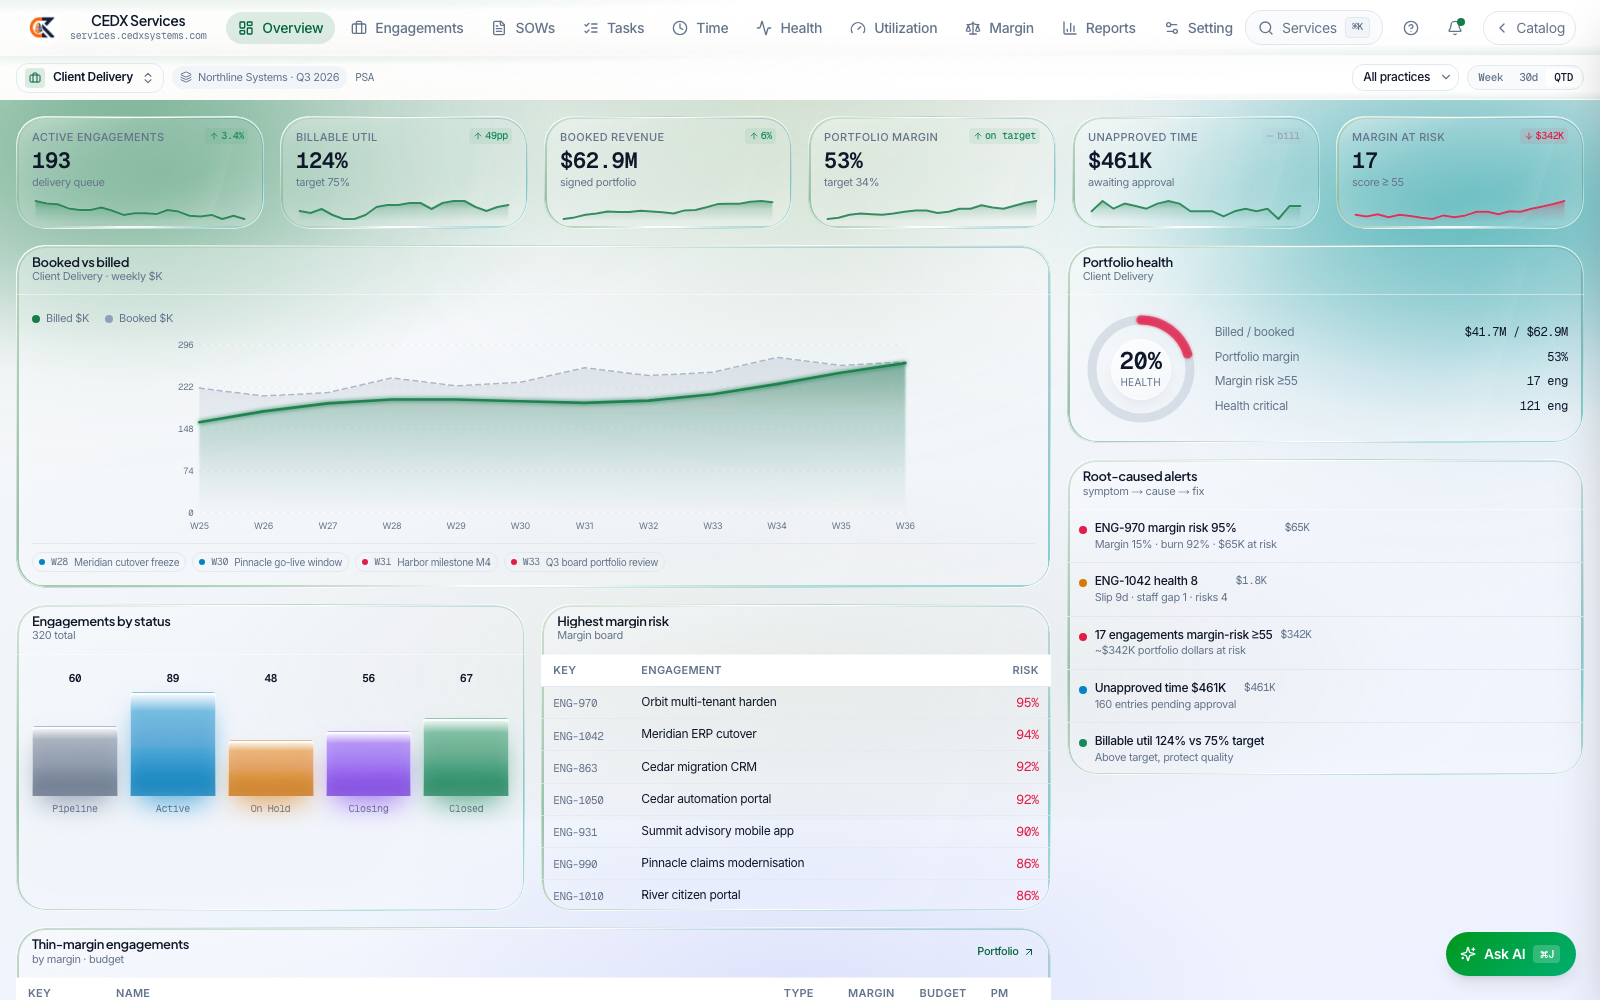The image size is (1600, 1000).
Task: Click the Closed status bar
Action: coord(466,757)
